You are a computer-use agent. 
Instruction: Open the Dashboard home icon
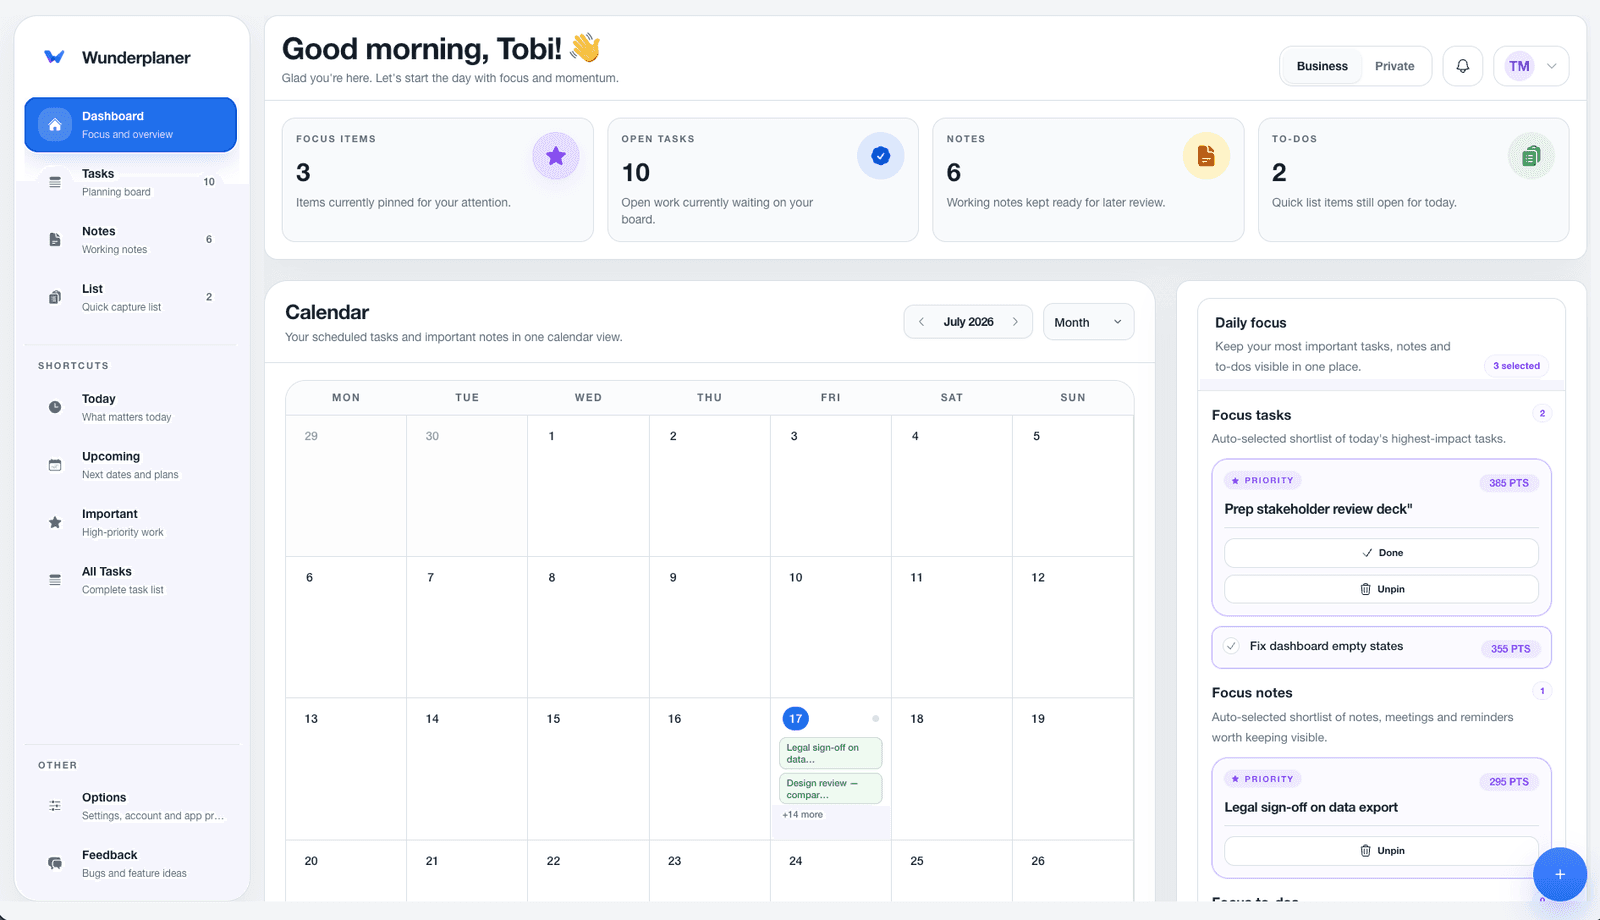tap(55, 125)
